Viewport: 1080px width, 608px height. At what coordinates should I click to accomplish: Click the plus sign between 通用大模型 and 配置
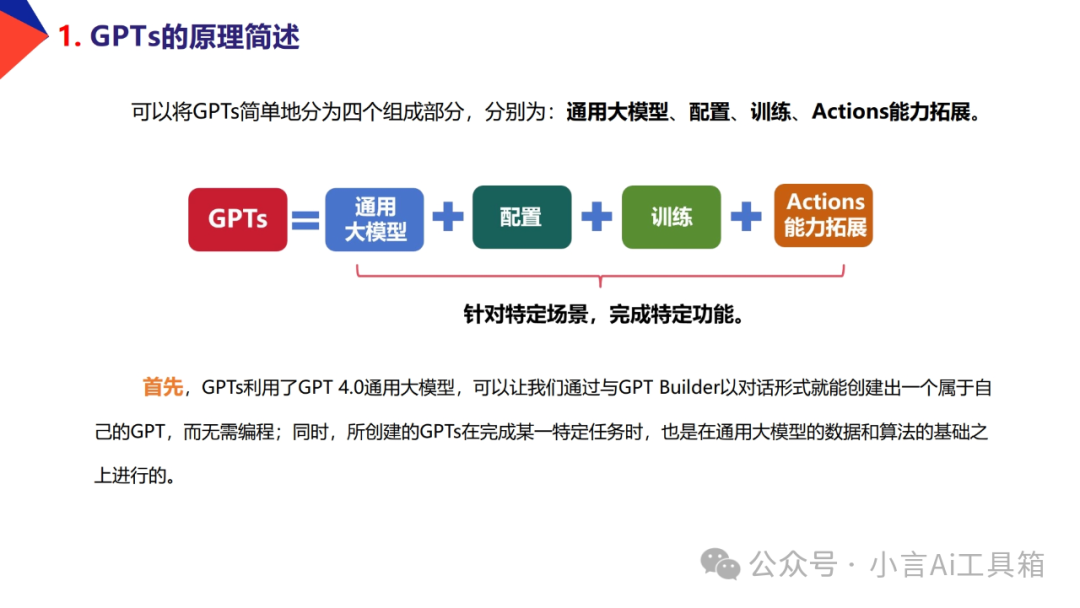pos(448,217)
